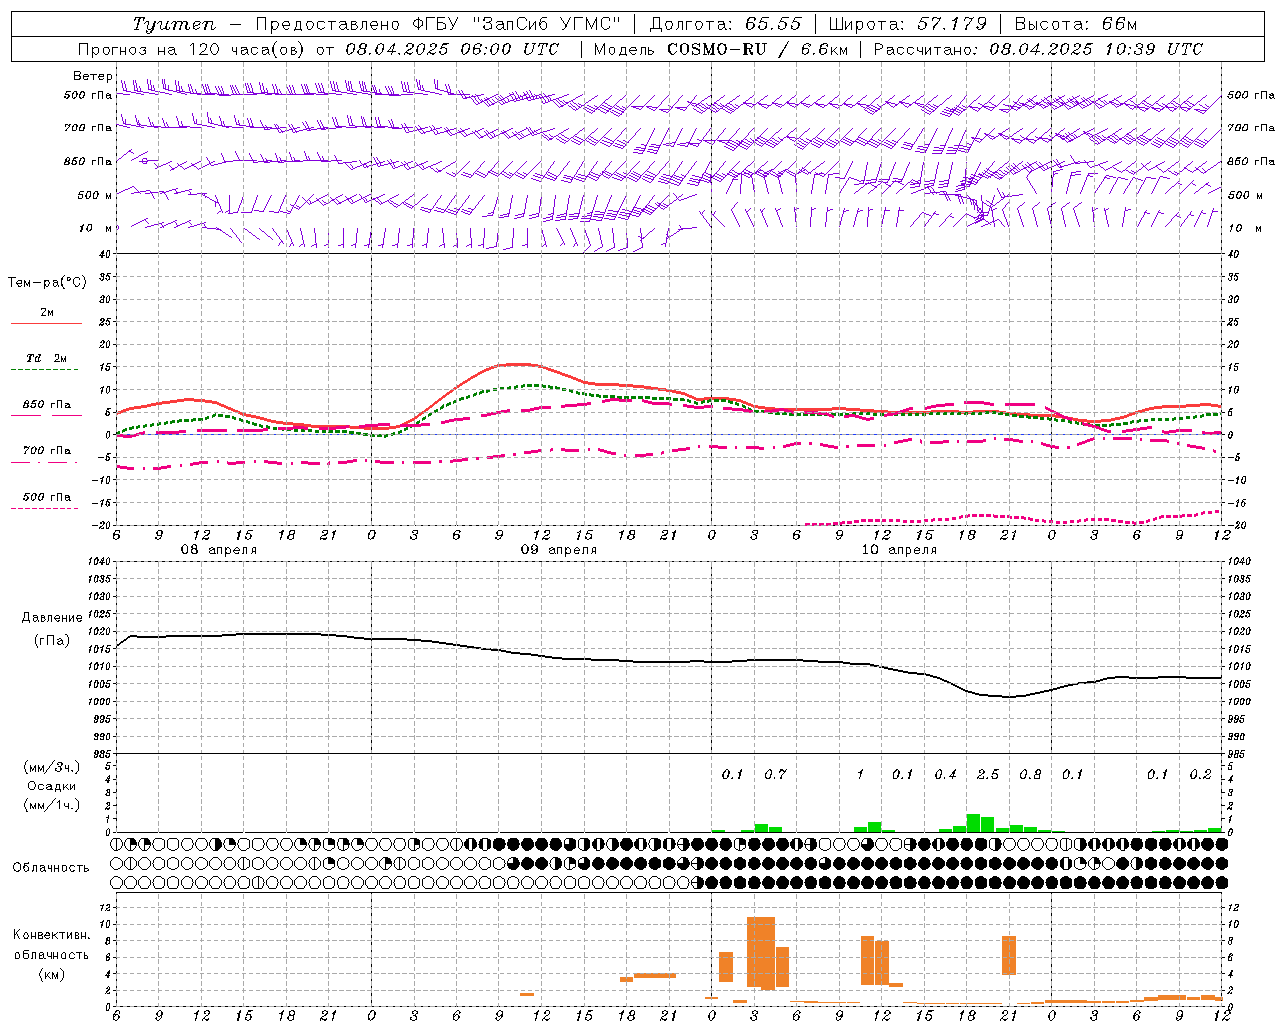Click the 500 м wind level label on left axis
This screenshot has width=1280, height=1024.
pyautogui.click(x=94, y=195)
